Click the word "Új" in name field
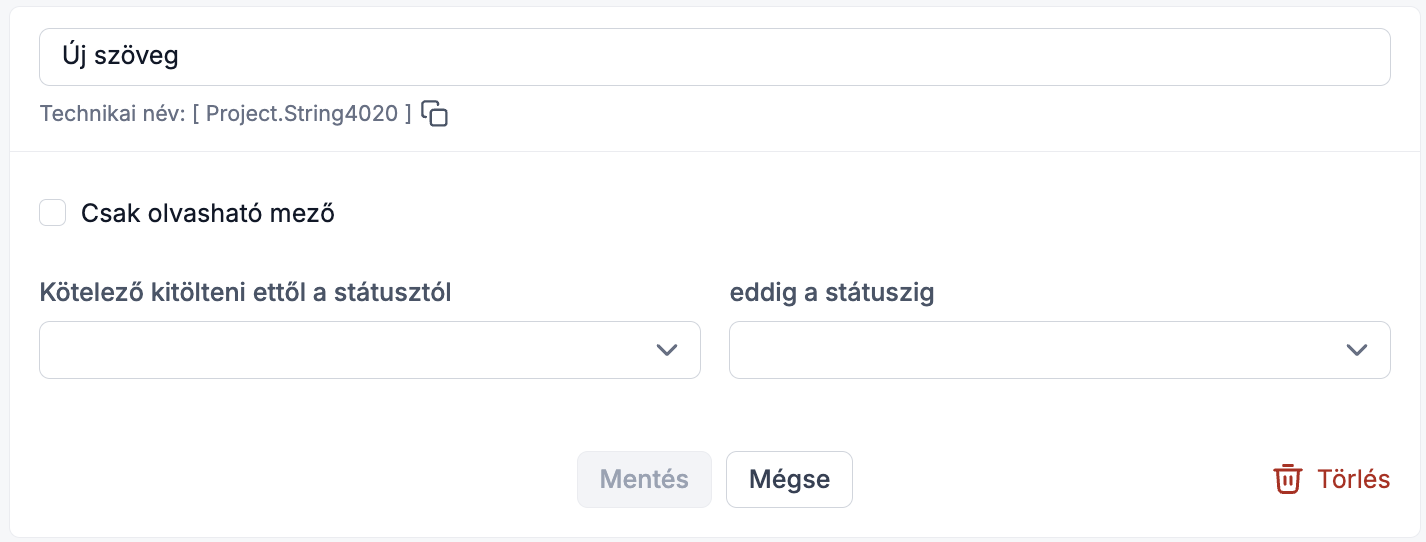The height and width of the screenshot is (542, 1426). tap(75, 55)
